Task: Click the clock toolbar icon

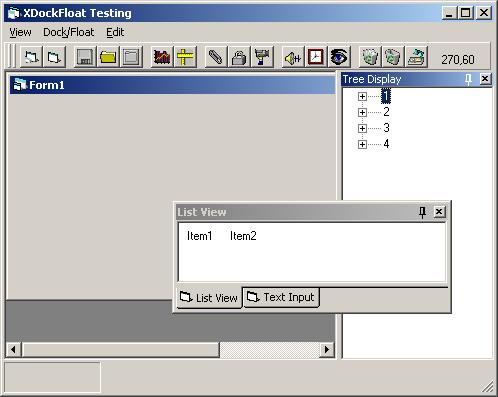Action: point(316,57)
